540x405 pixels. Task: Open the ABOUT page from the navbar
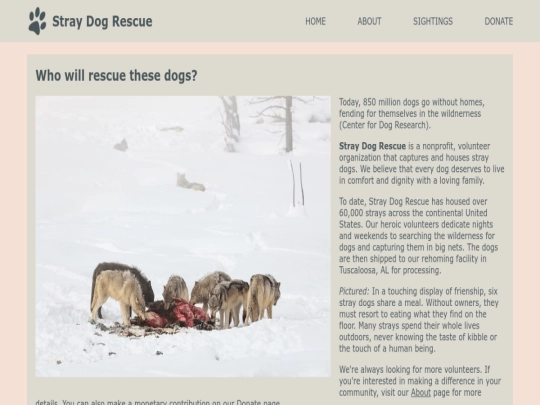pos(369,21)
